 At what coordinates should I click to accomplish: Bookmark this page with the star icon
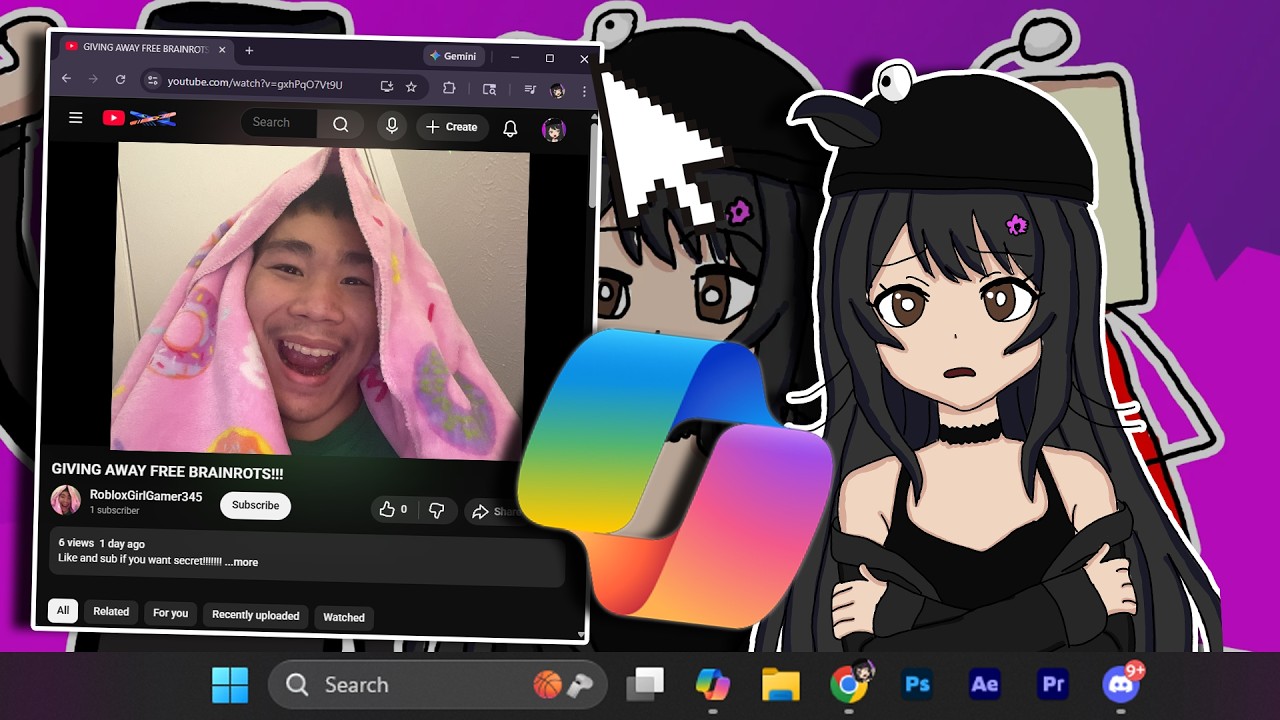pos(411,87)
